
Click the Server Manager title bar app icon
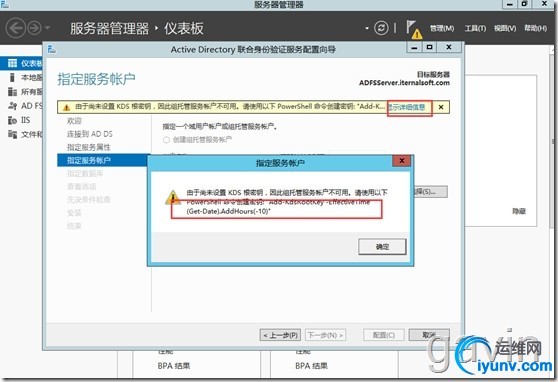pyautogui.click(x=5, y=4)
